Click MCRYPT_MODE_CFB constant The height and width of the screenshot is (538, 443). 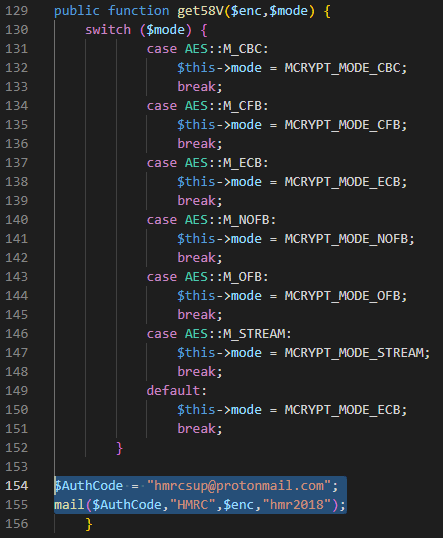pos(342,125)
